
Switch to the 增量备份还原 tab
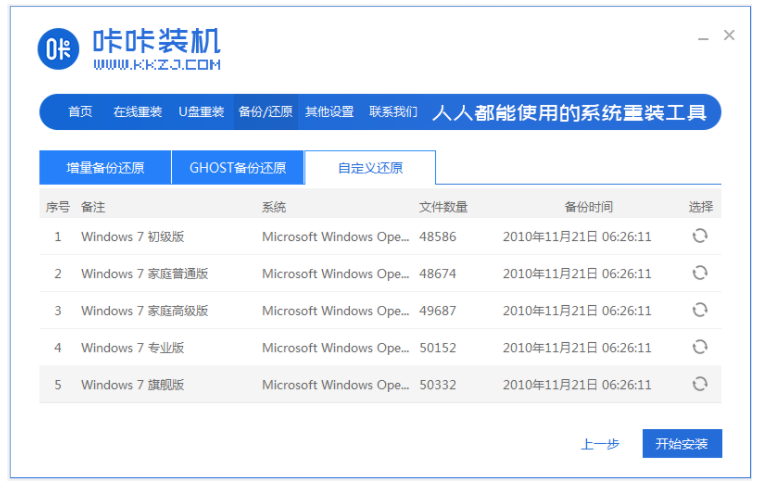coord(105,168)
